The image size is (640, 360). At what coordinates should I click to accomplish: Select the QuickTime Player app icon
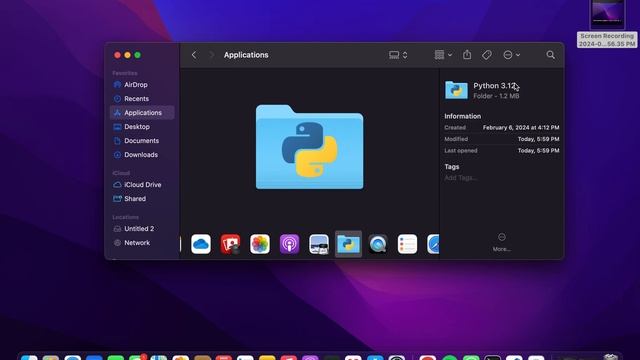[378, 244]
